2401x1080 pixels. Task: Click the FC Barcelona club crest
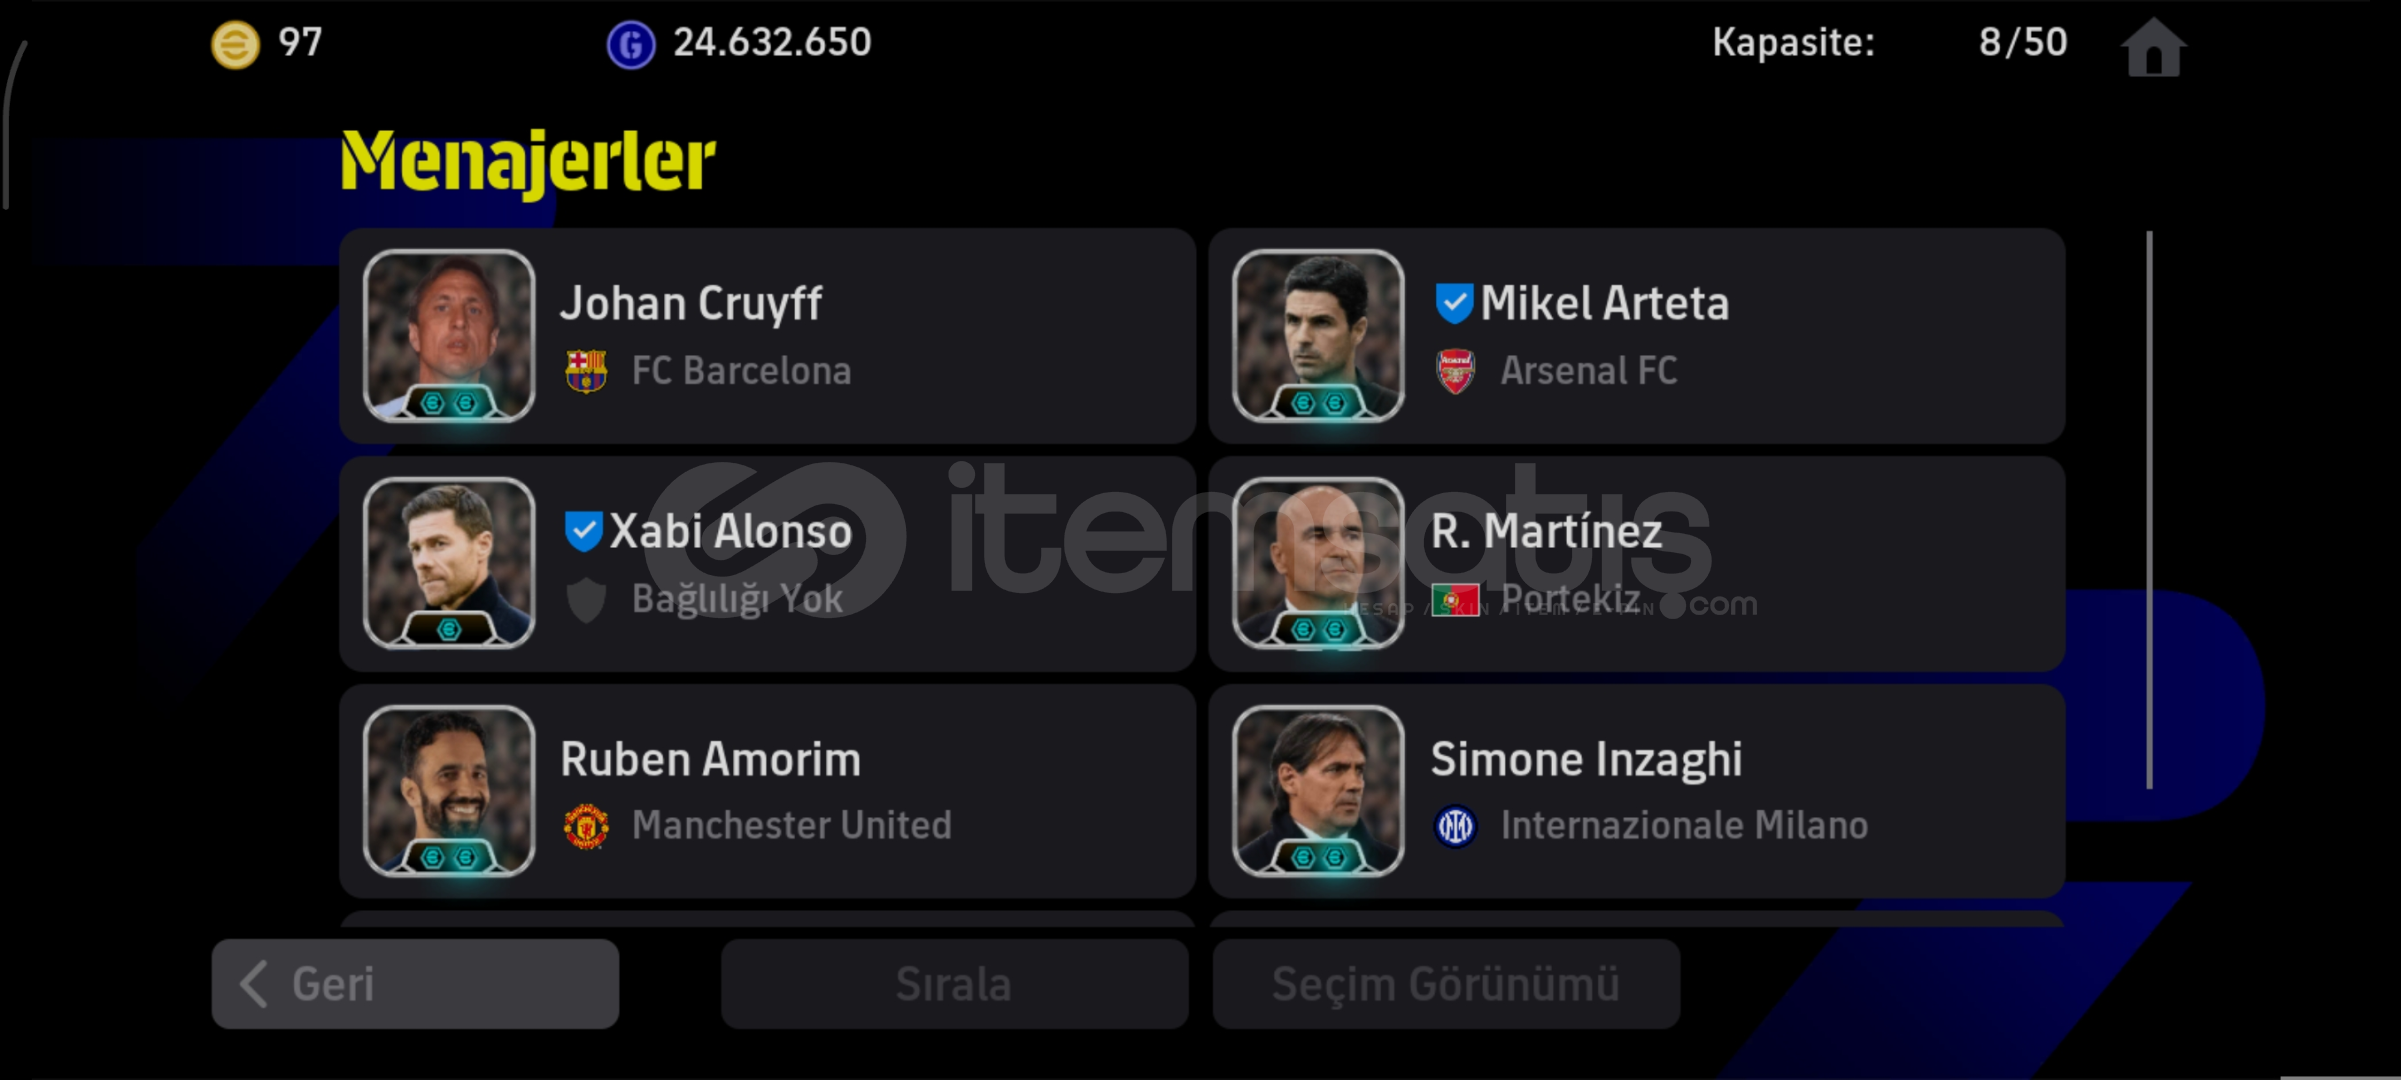(586, 371)
